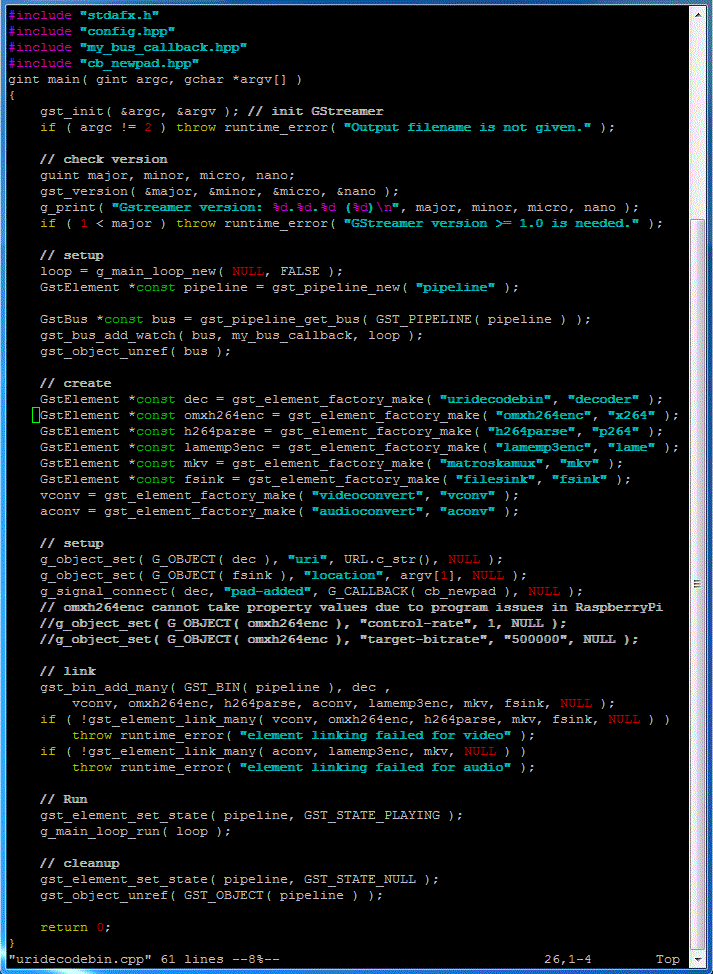713x974 pixels.
Task: Click the vertical scrollbar thumb grip
Action: pyautogui.click(x=697, y=584)
